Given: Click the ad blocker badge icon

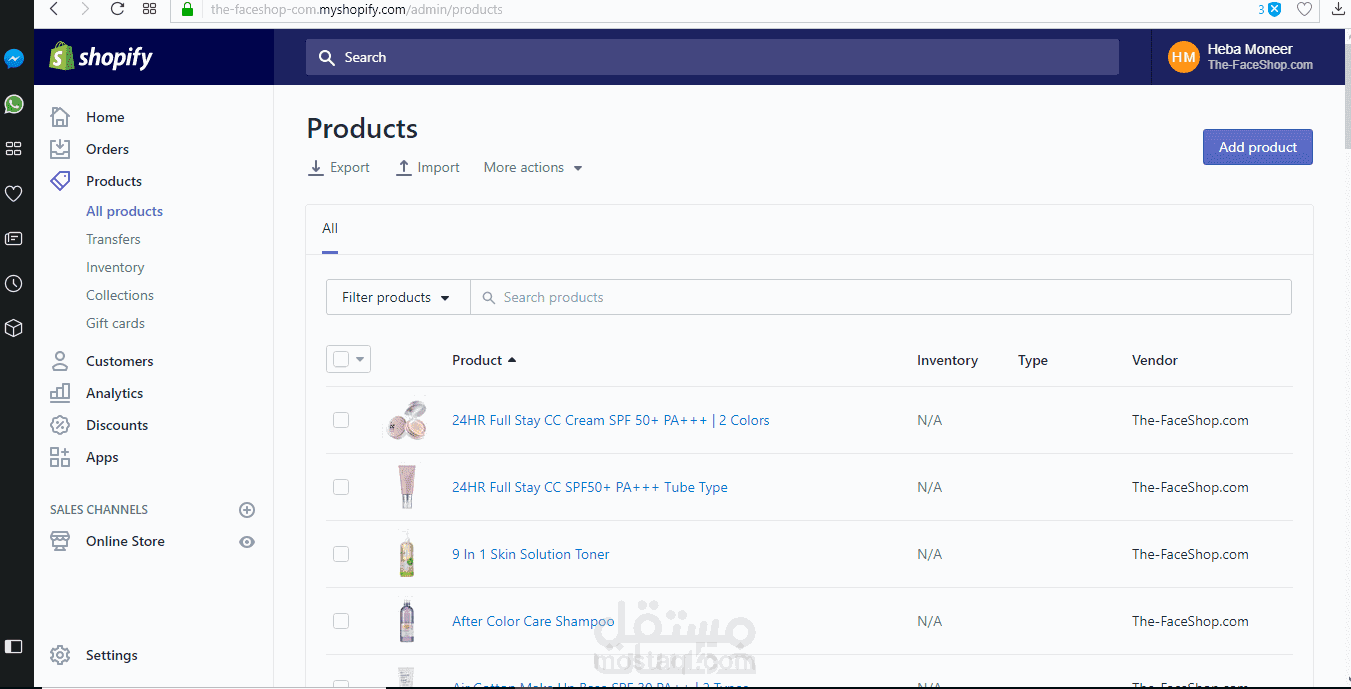Looking at the screenshot, I should tap(1273, 9).
